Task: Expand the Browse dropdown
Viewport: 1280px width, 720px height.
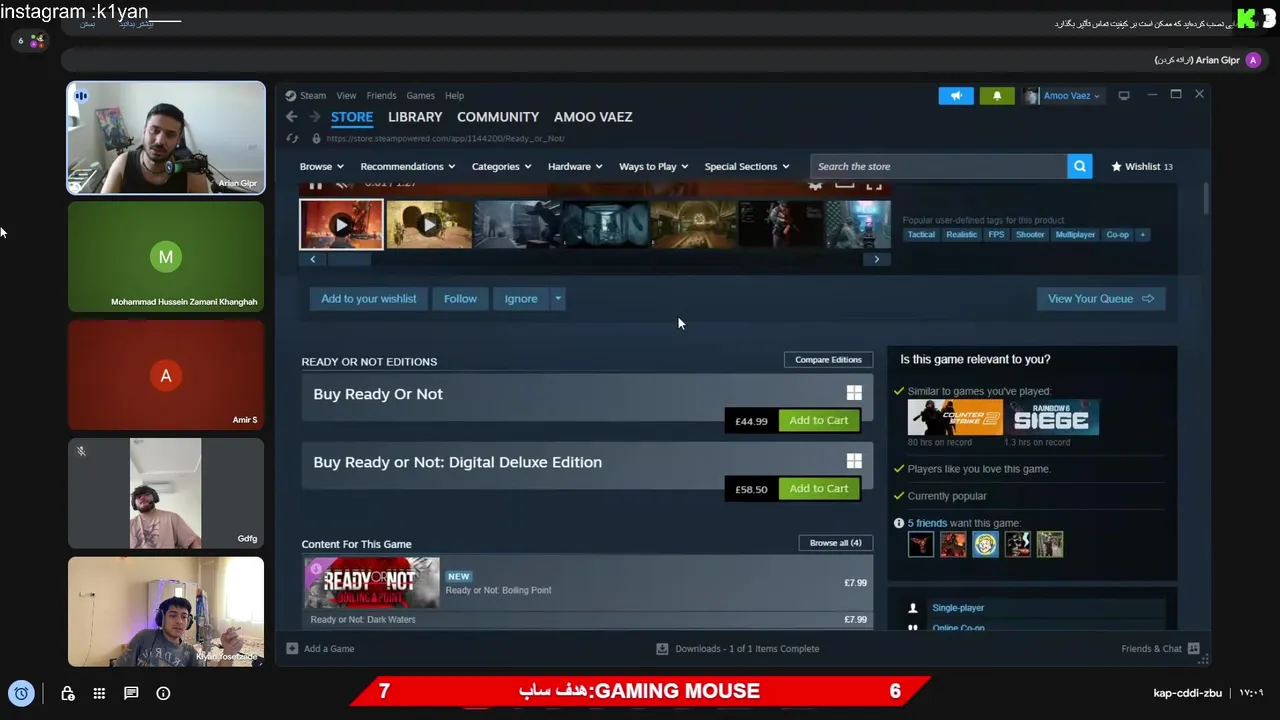Action: pyautogui.click(x=322, y=166)
